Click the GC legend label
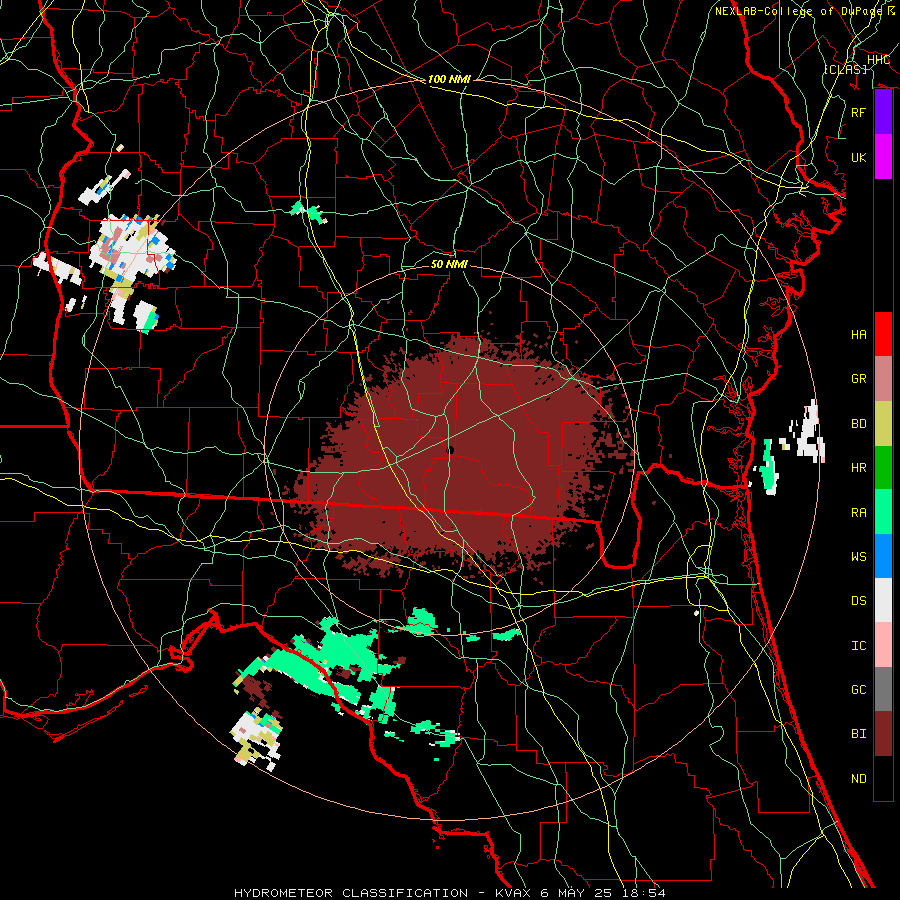Viewport: 900px width, 900px height. pyautogui.click(x=858, y=689)
